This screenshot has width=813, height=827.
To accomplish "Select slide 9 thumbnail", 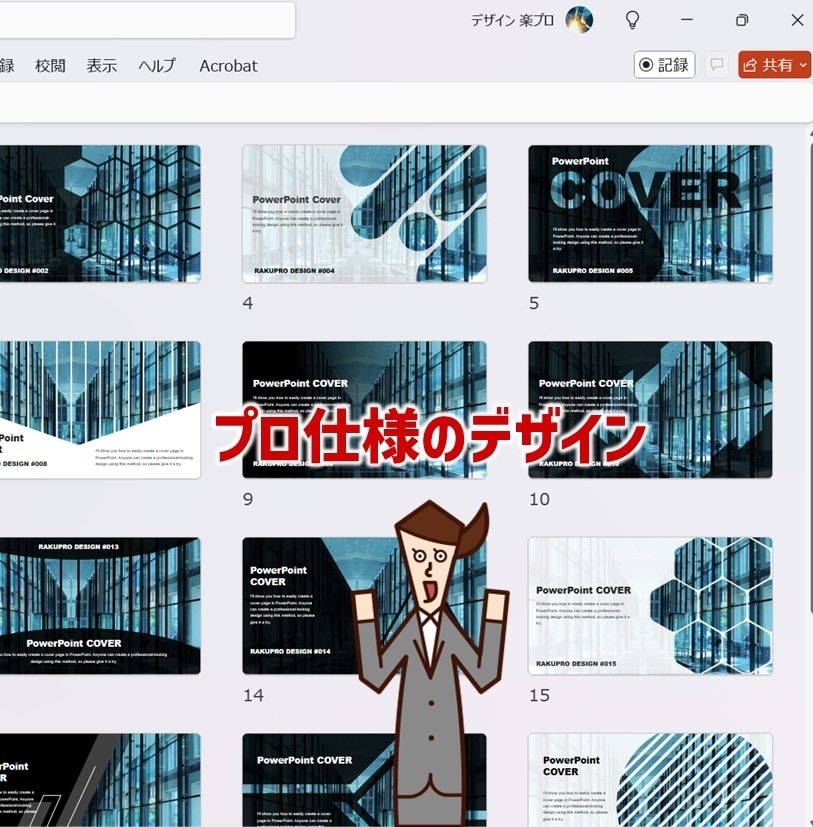I will coord(364,410).
